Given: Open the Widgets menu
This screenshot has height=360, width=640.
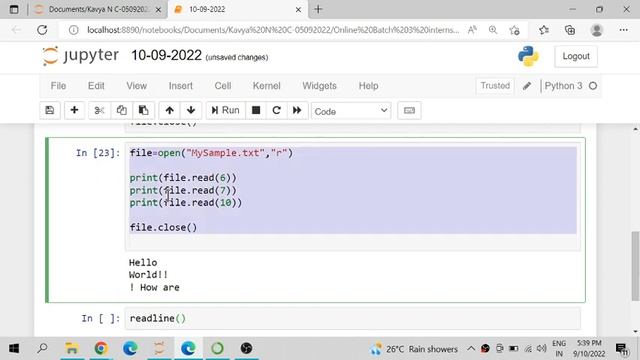Looking at the screenshot, I should 320,86.
